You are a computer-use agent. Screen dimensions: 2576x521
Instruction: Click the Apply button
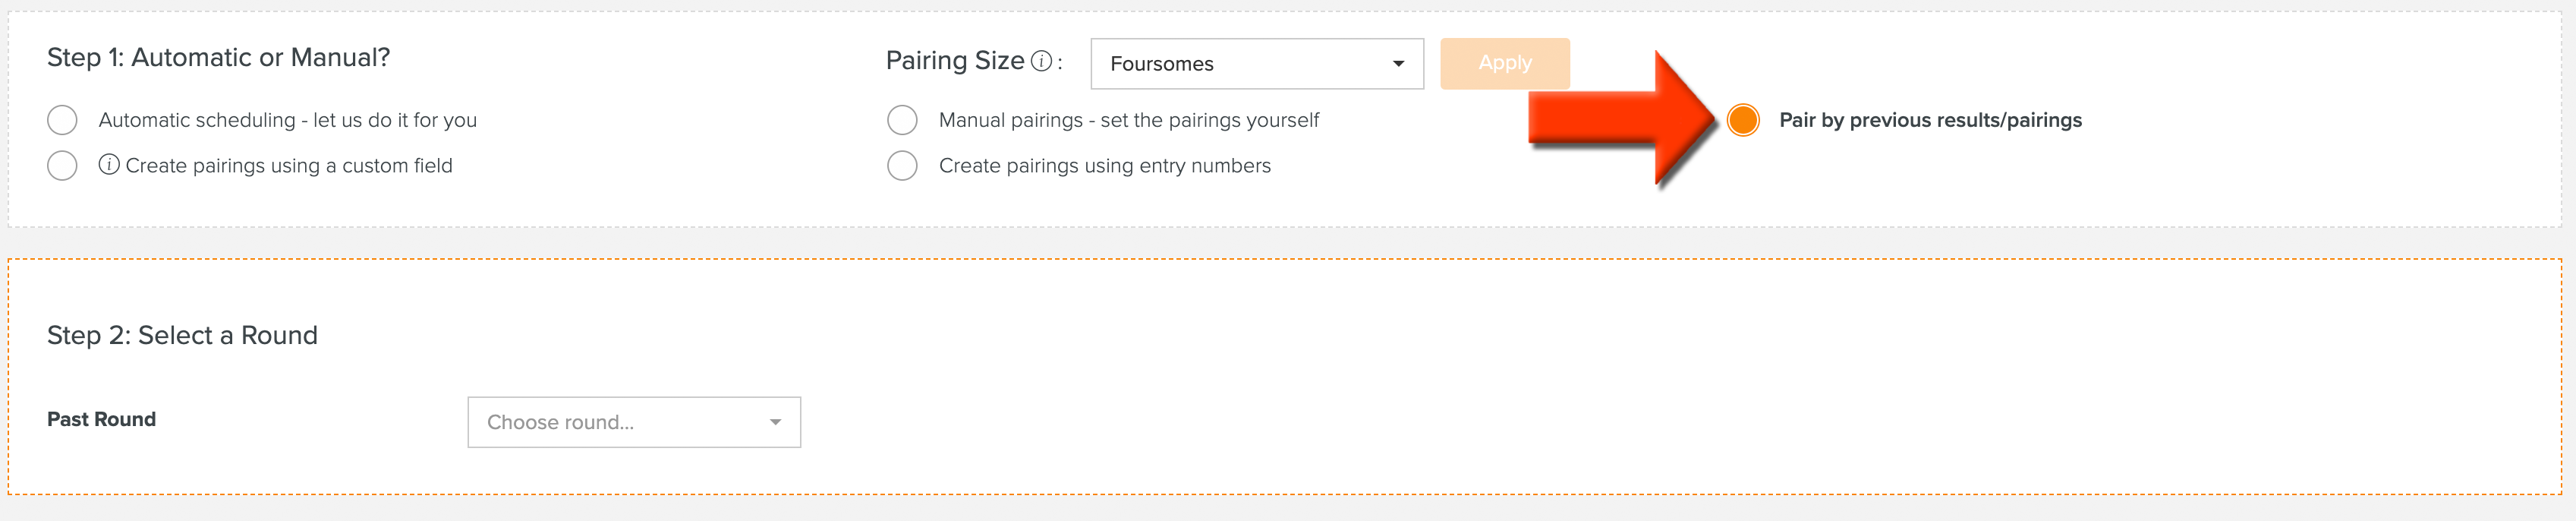coord(1505,63)
